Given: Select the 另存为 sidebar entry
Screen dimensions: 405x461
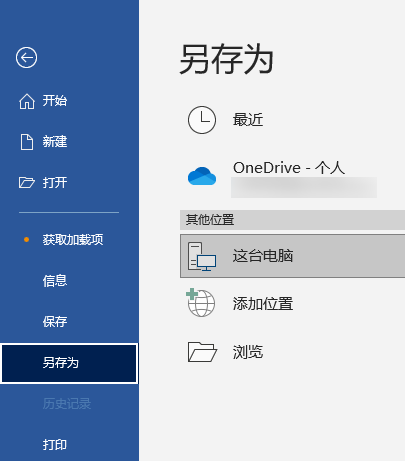Looking at the screenshot, I should [69, 363].
